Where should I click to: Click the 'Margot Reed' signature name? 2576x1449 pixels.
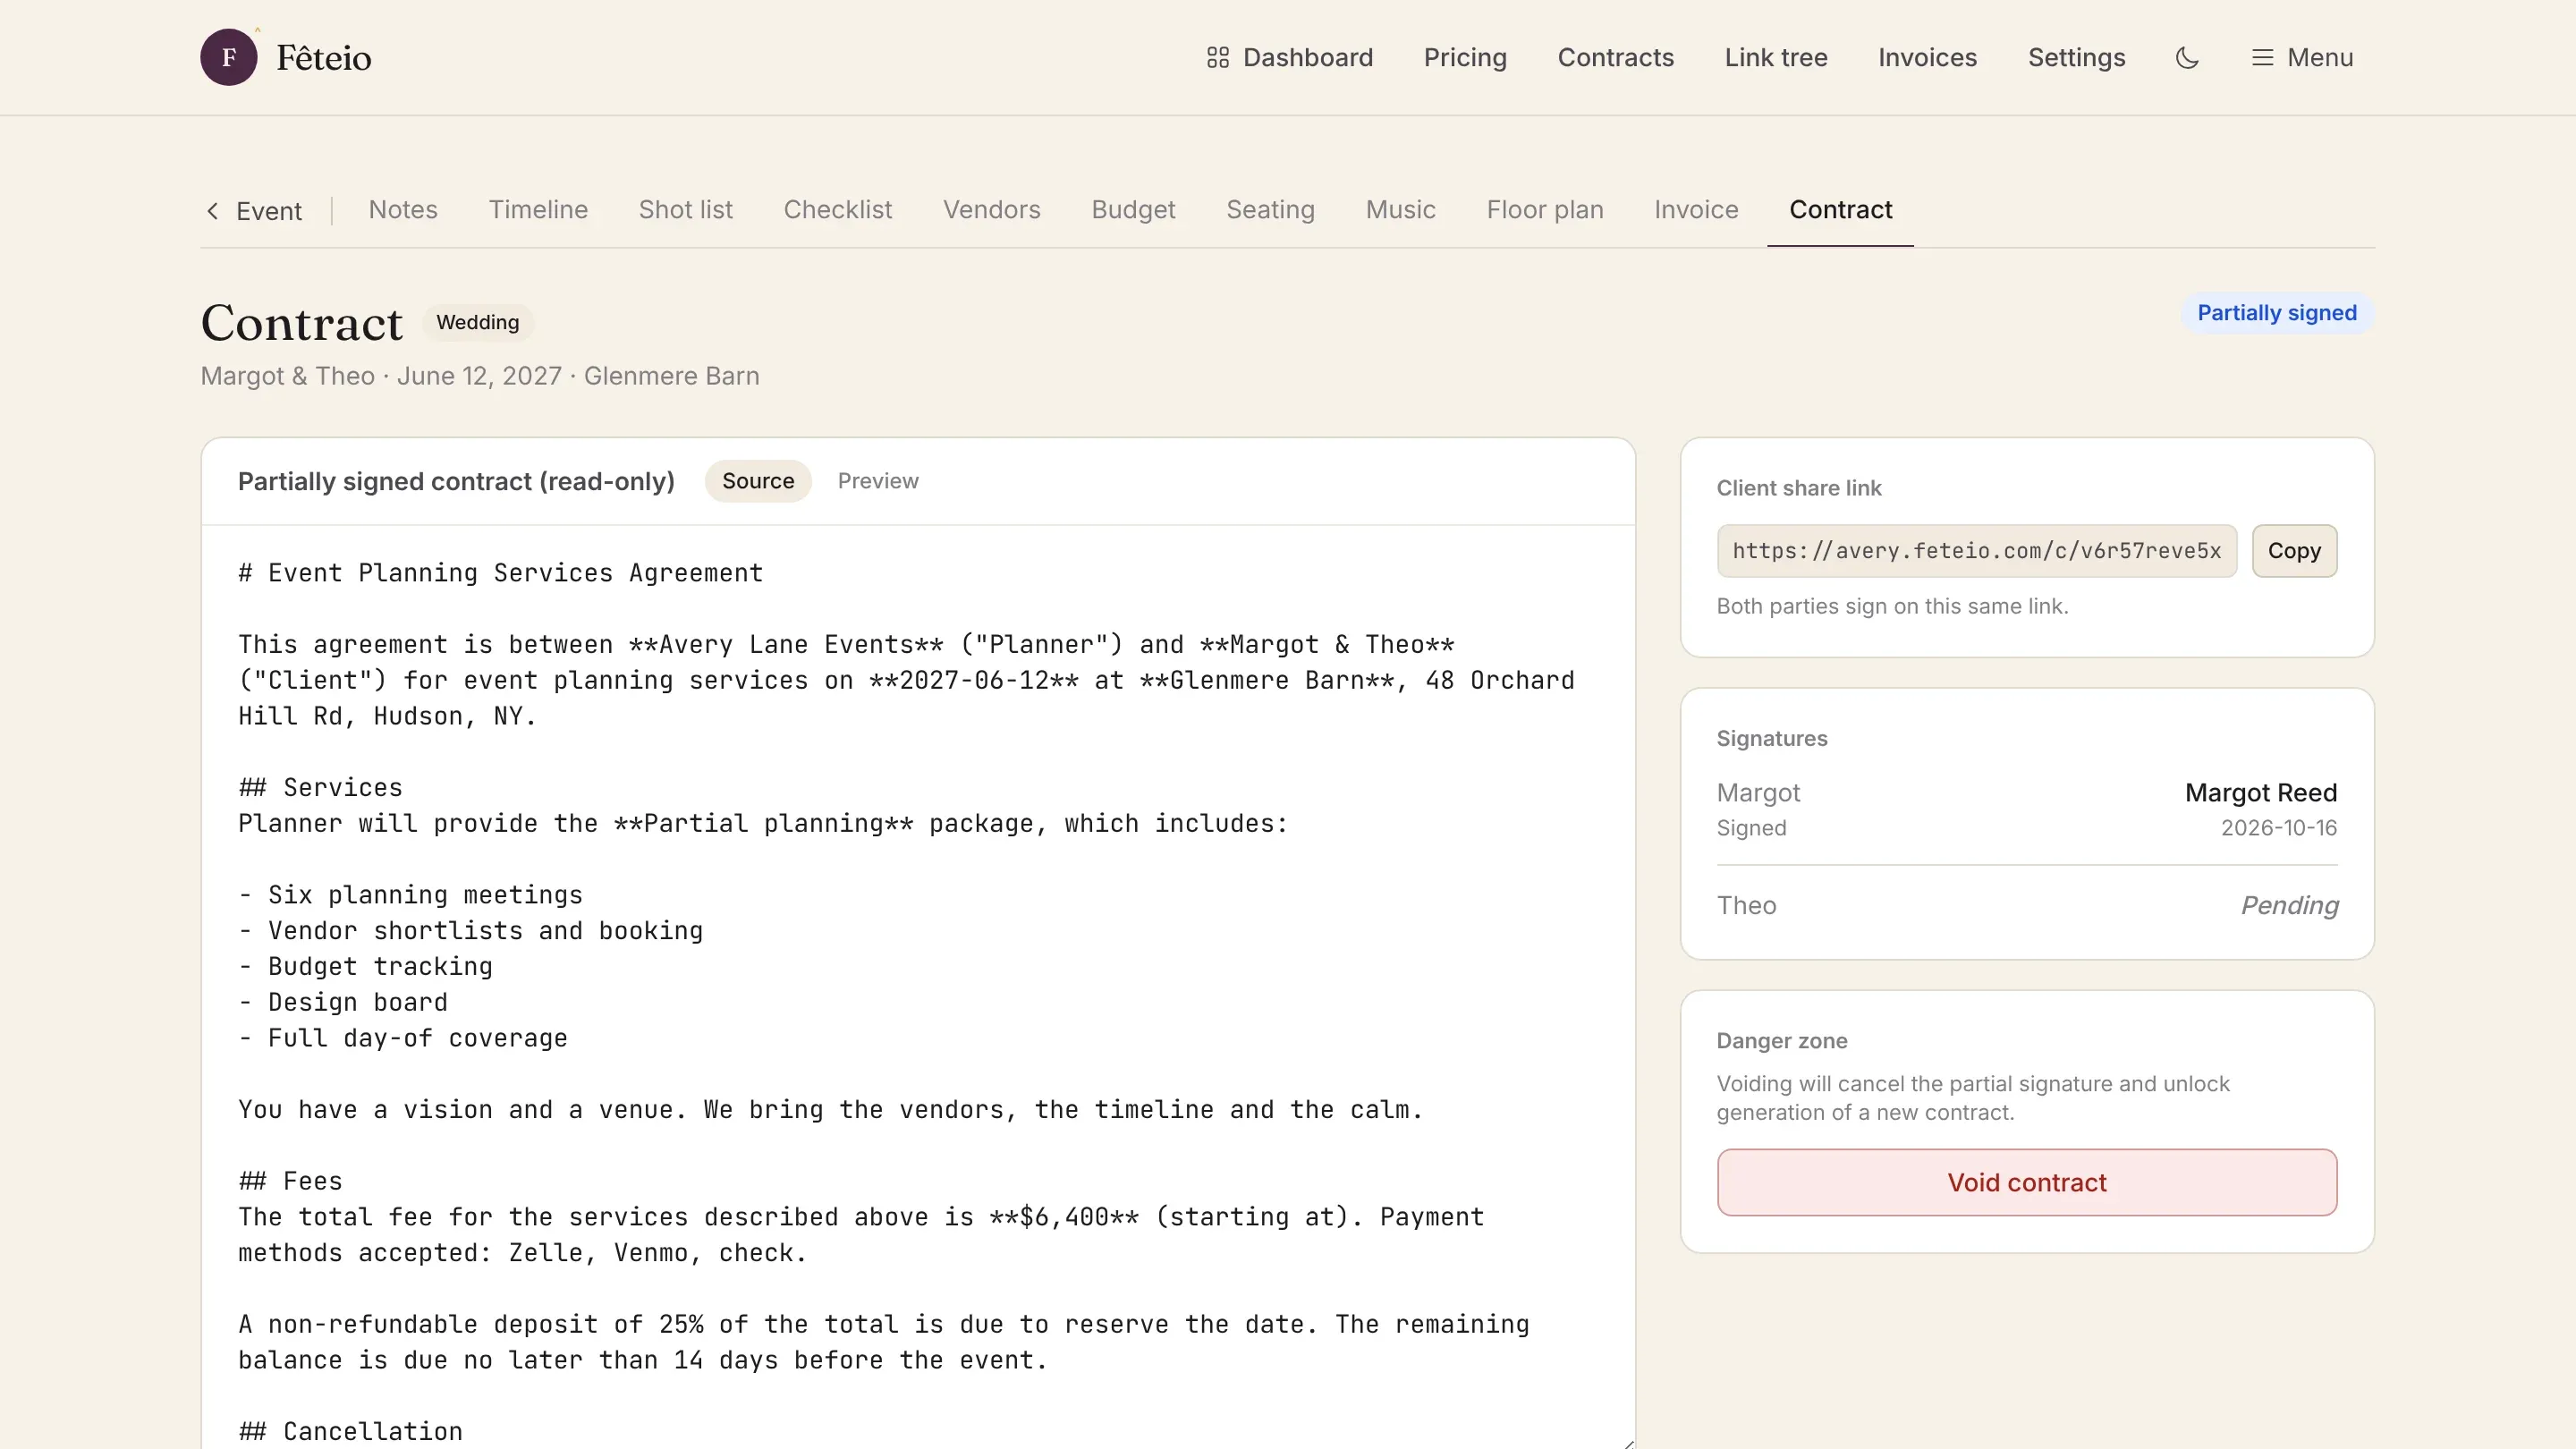click(x=2260, y=793)
